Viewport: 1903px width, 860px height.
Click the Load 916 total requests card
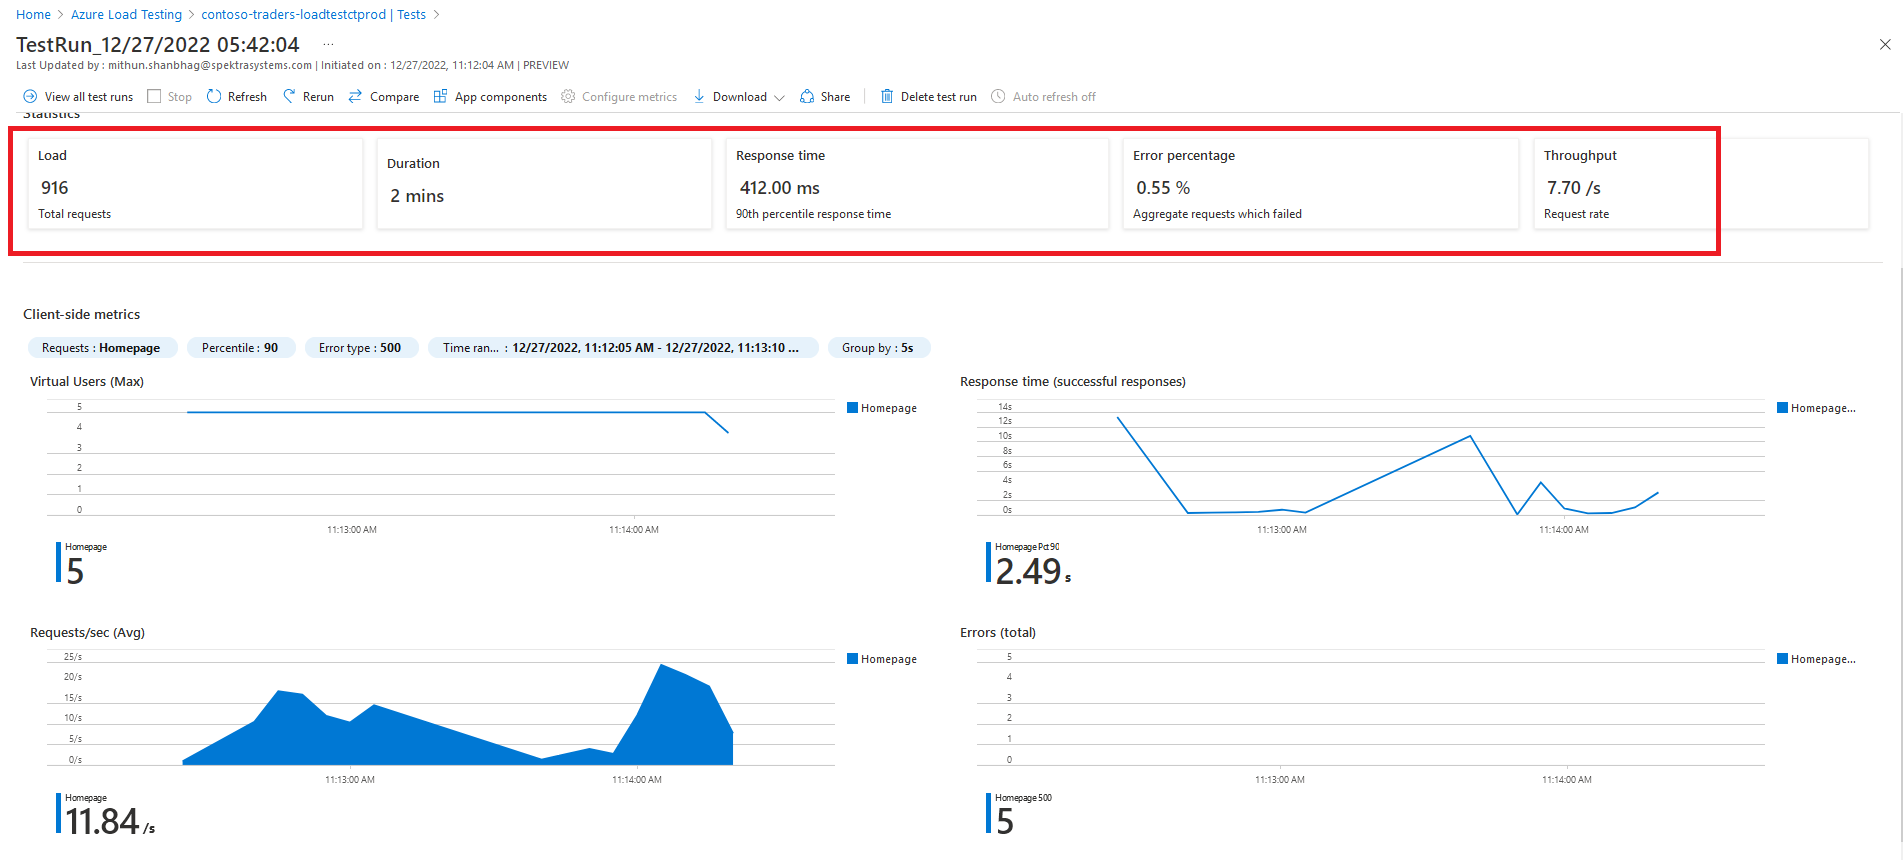point(195,184)
